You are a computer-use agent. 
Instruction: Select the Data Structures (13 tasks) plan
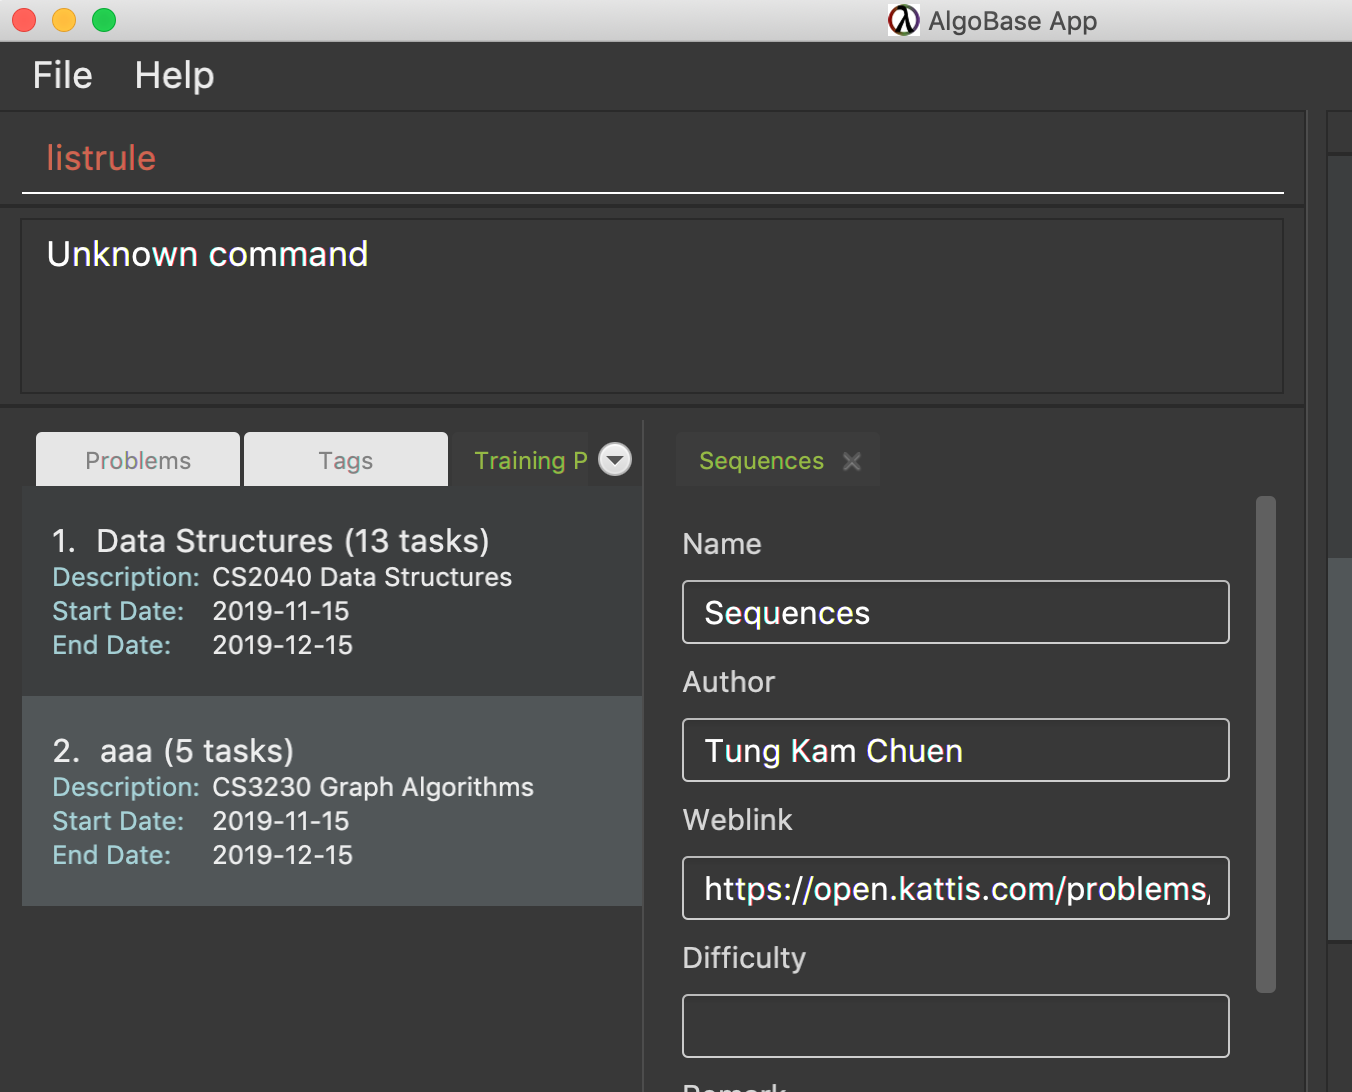pyautogui.click(x=332, y=591)
